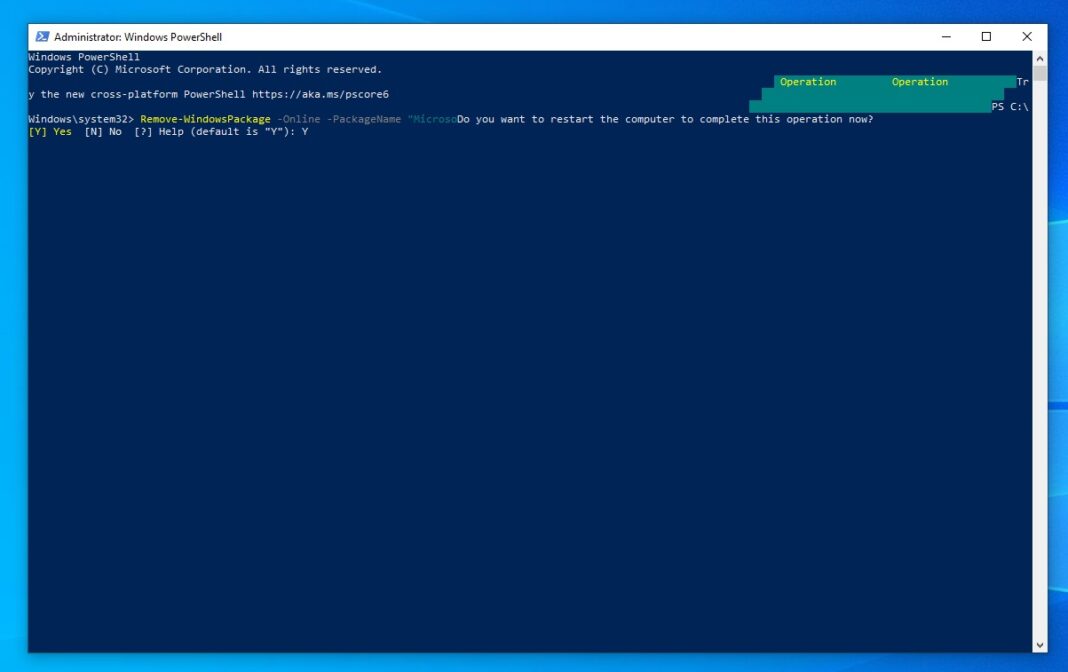Click the Remove-WindowsPackage command text

click(205, 118)
